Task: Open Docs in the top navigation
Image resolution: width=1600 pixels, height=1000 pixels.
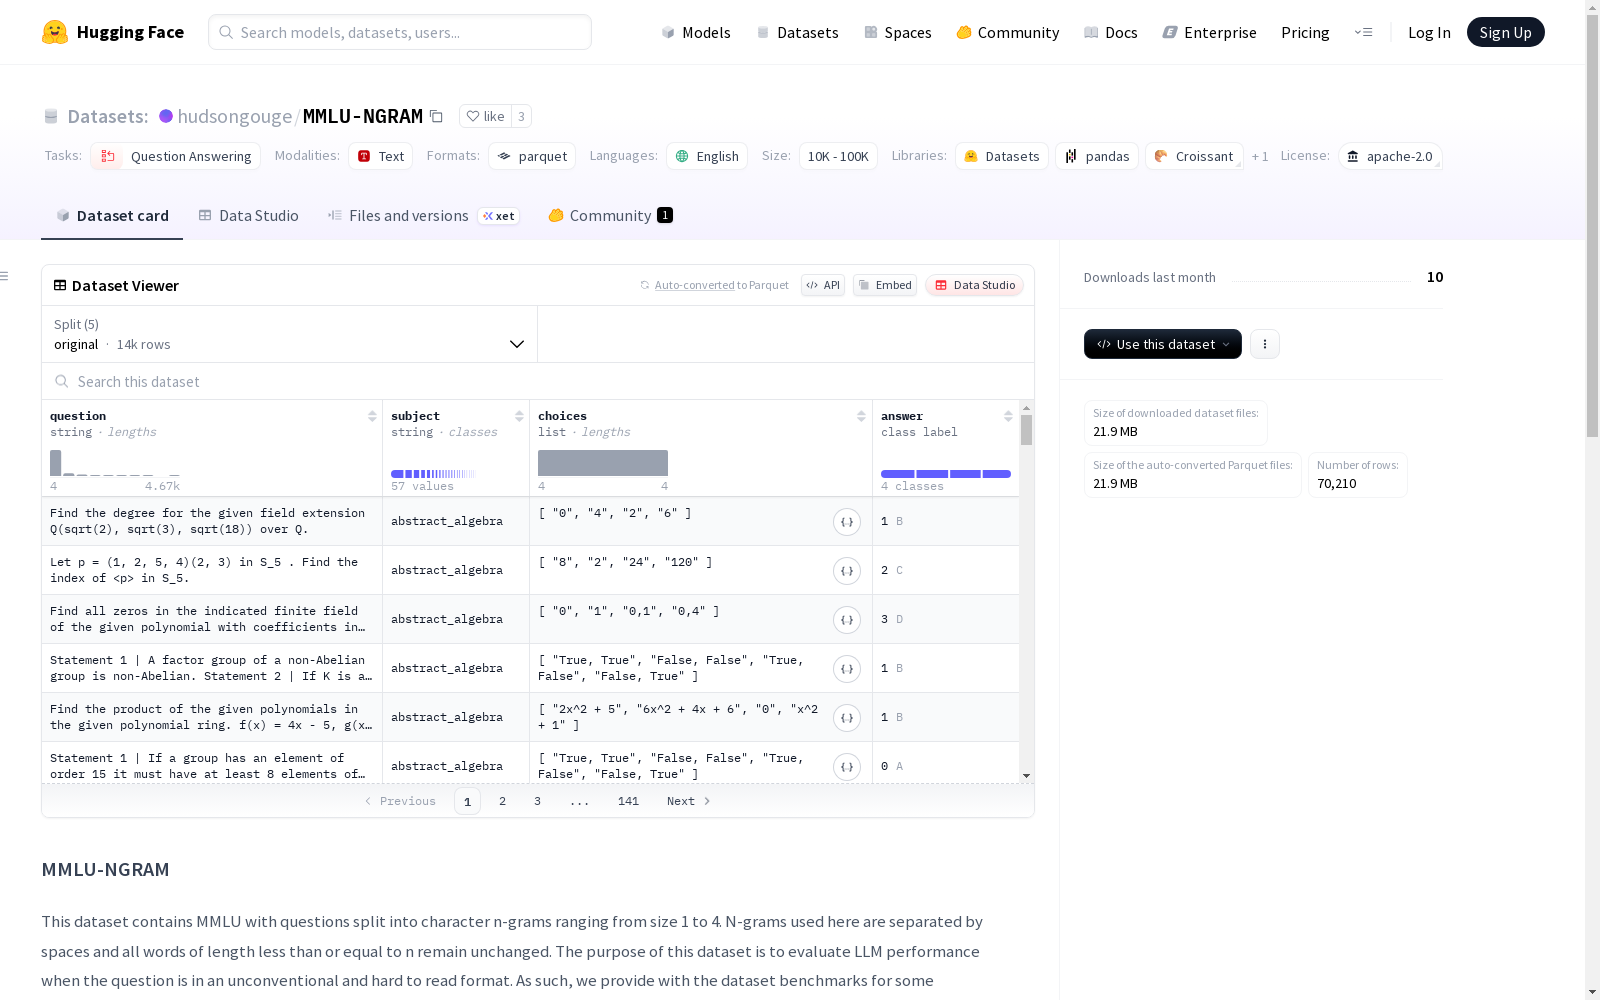Action: click(x=1111, y=32)
